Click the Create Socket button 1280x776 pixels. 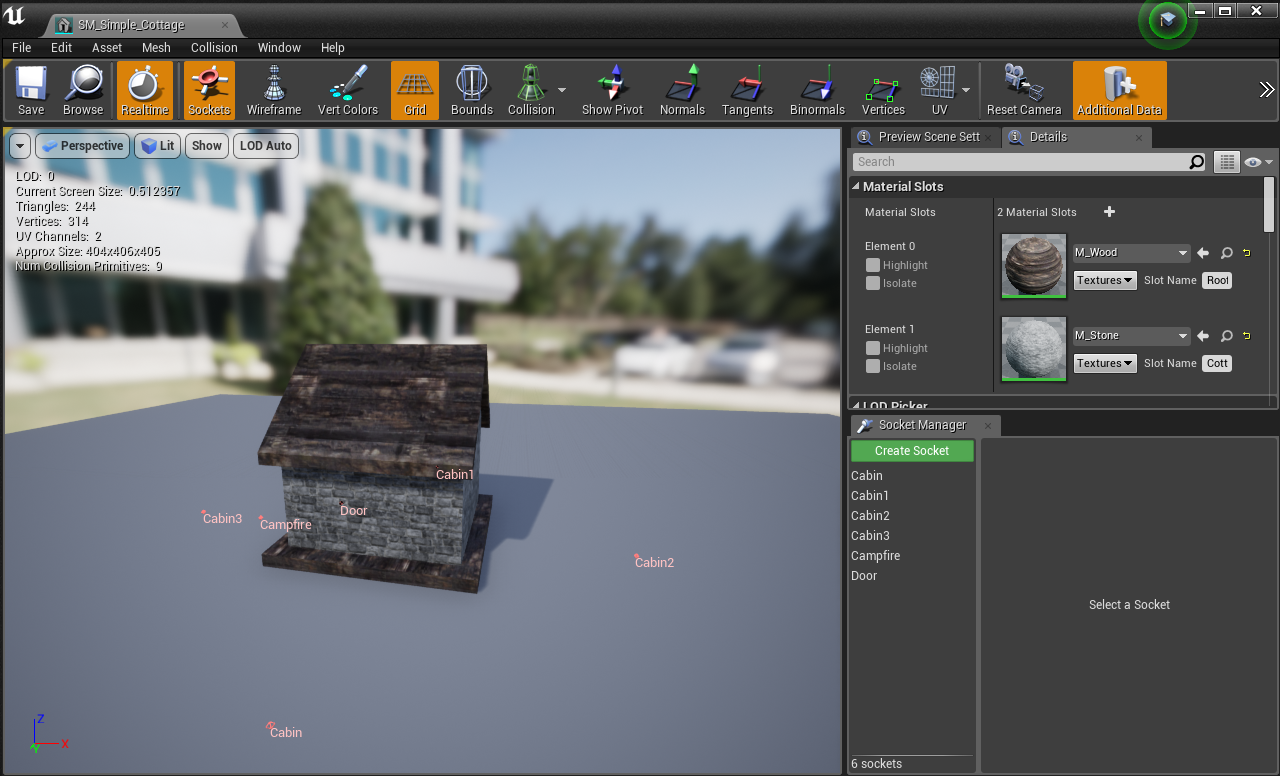[912, 451]
